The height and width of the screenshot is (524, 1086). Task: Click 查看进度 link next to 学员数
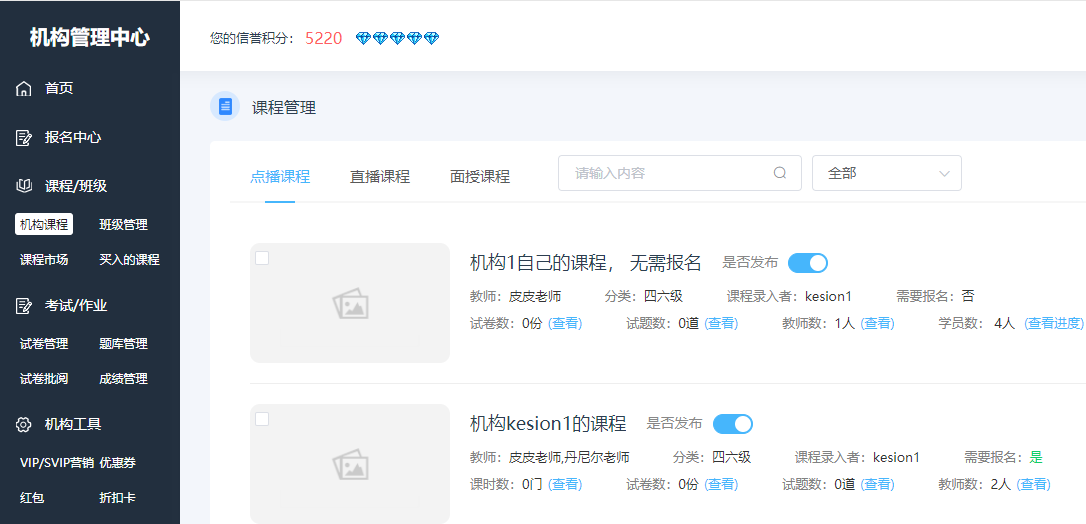tap(1054, 324)
